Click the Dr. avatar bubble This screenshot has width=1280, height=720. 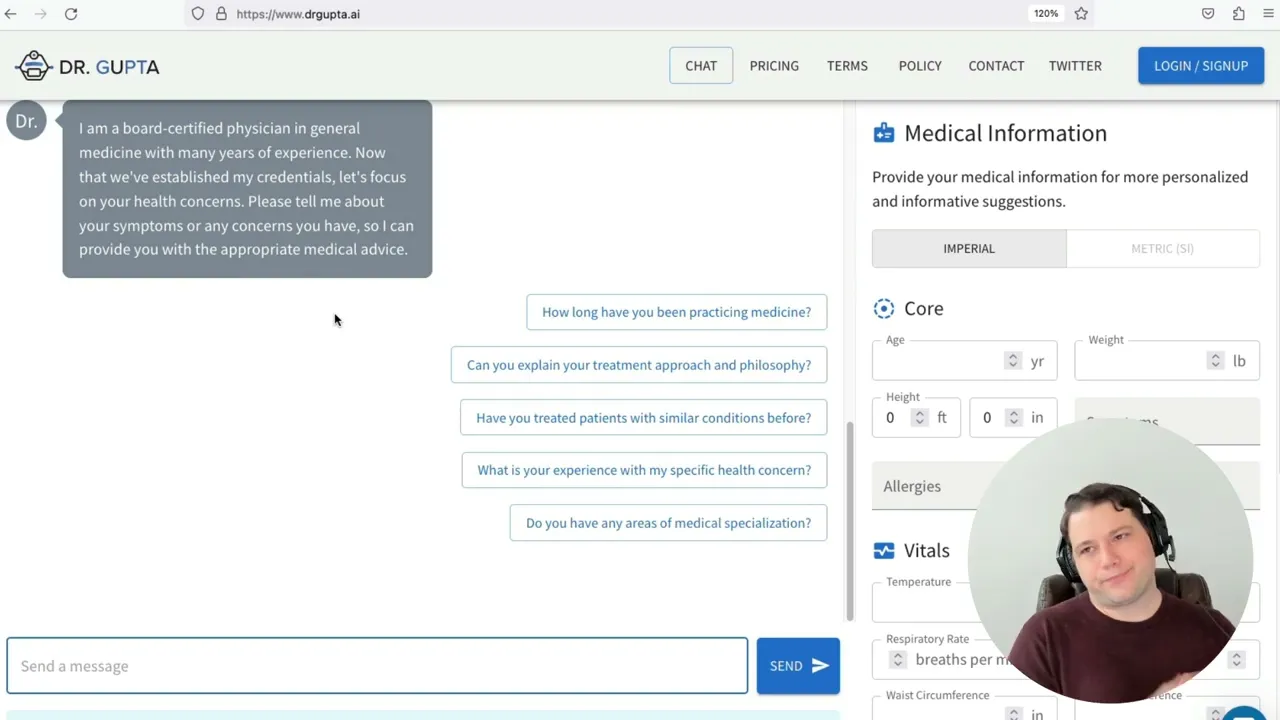click(26, 121)
